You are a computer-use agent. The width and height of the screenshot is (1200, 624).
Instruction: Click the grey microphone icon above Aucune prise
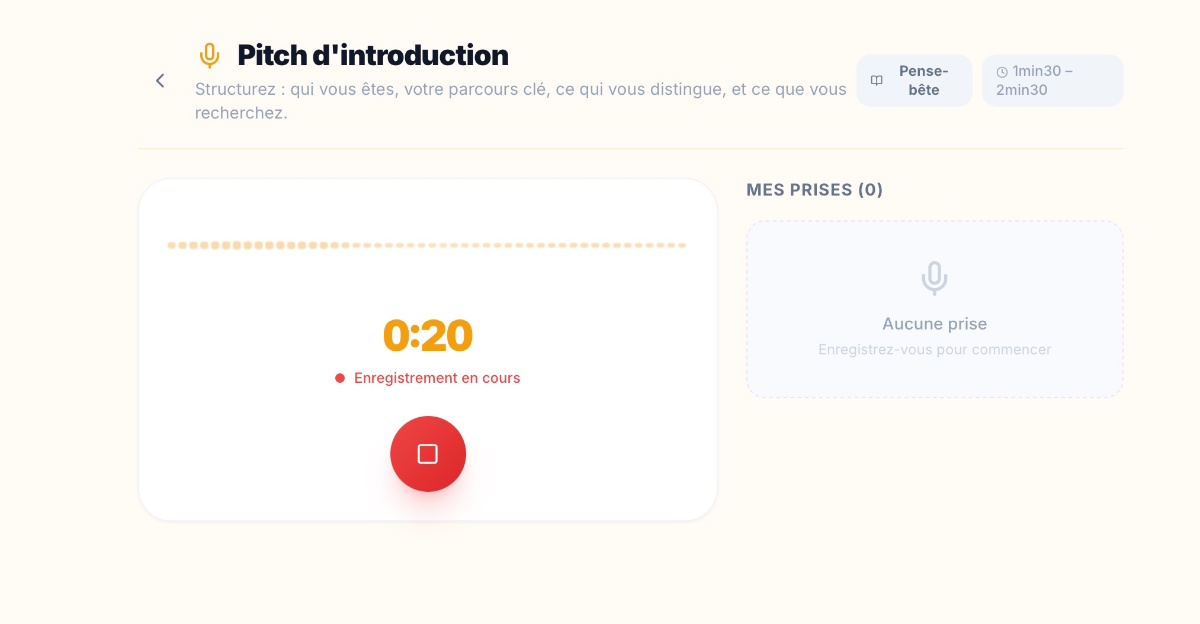[x=934, y=278]
